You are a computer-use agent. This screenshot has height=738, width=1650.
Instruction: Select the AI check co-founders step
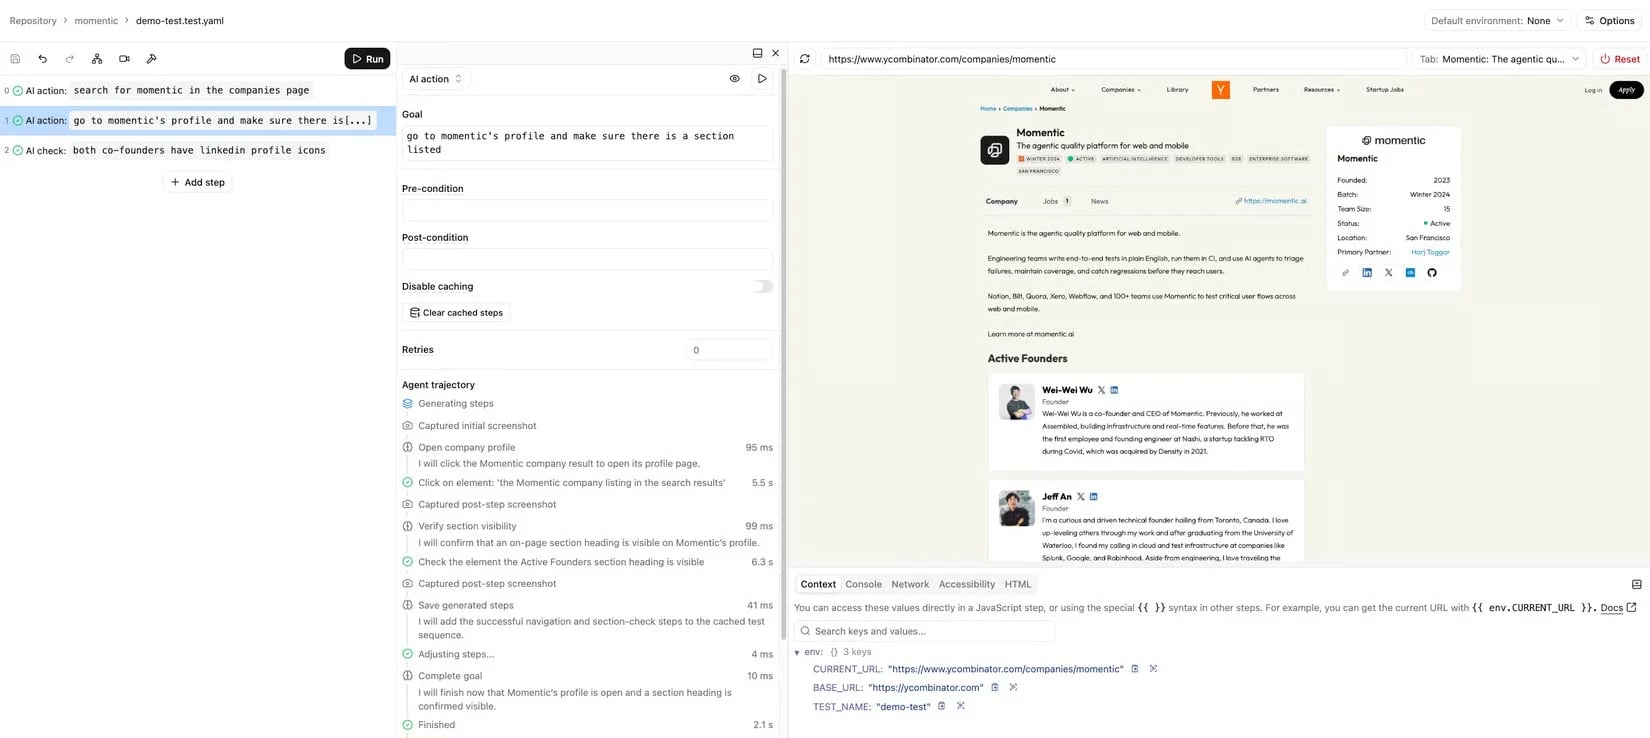(197, 150)
